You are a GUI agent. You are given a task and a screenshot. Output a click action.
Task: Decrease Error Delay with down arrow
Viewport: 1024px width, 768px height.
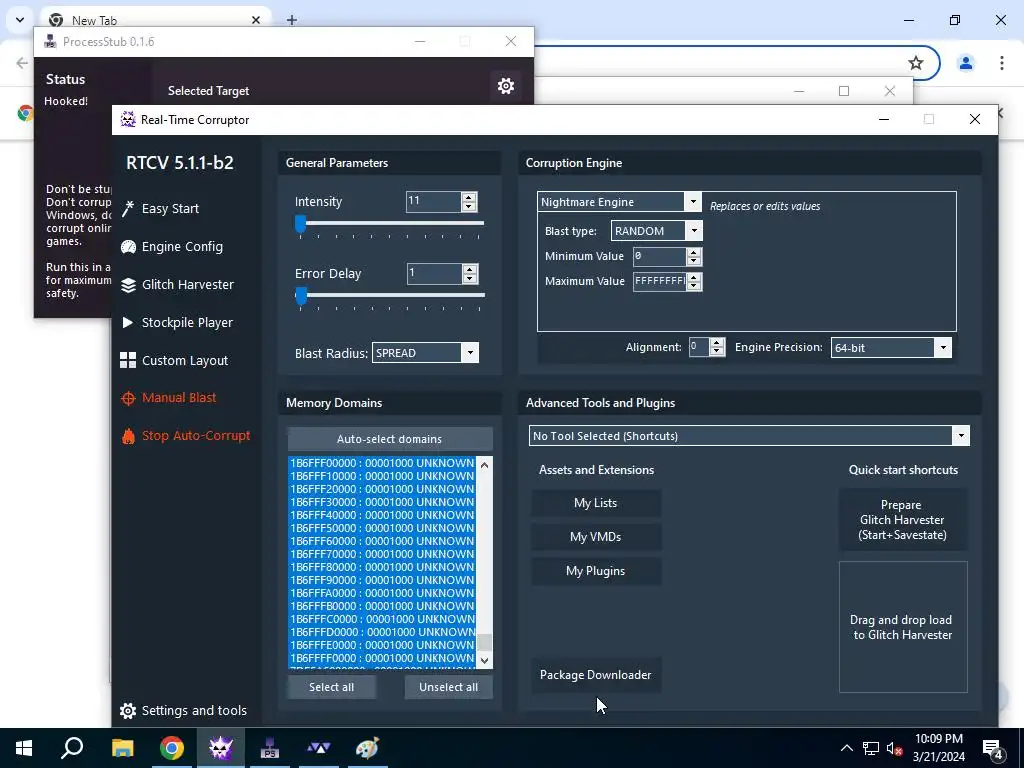470,278
